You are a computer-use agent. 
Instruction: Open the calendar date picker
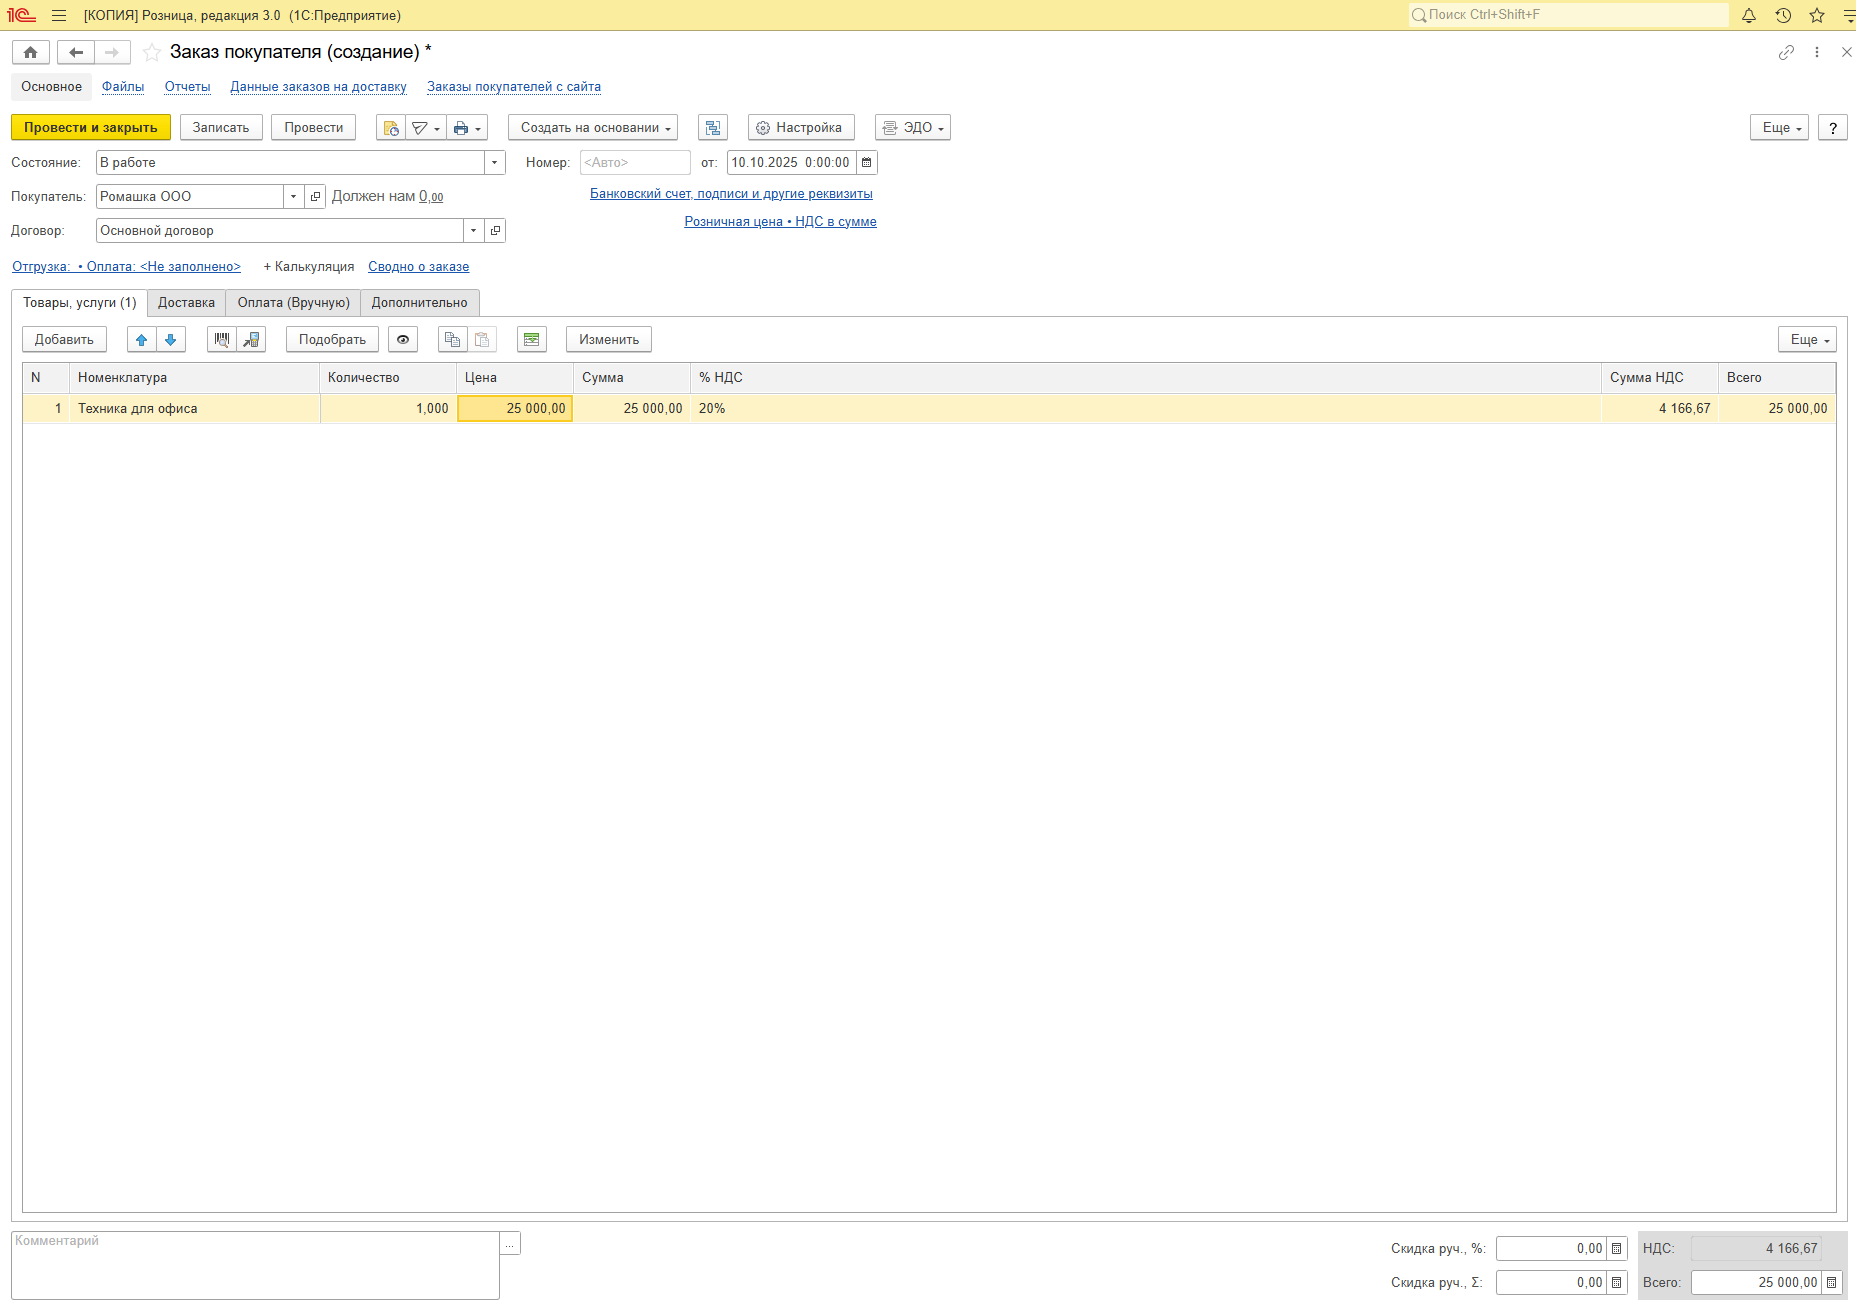[867, 163]
